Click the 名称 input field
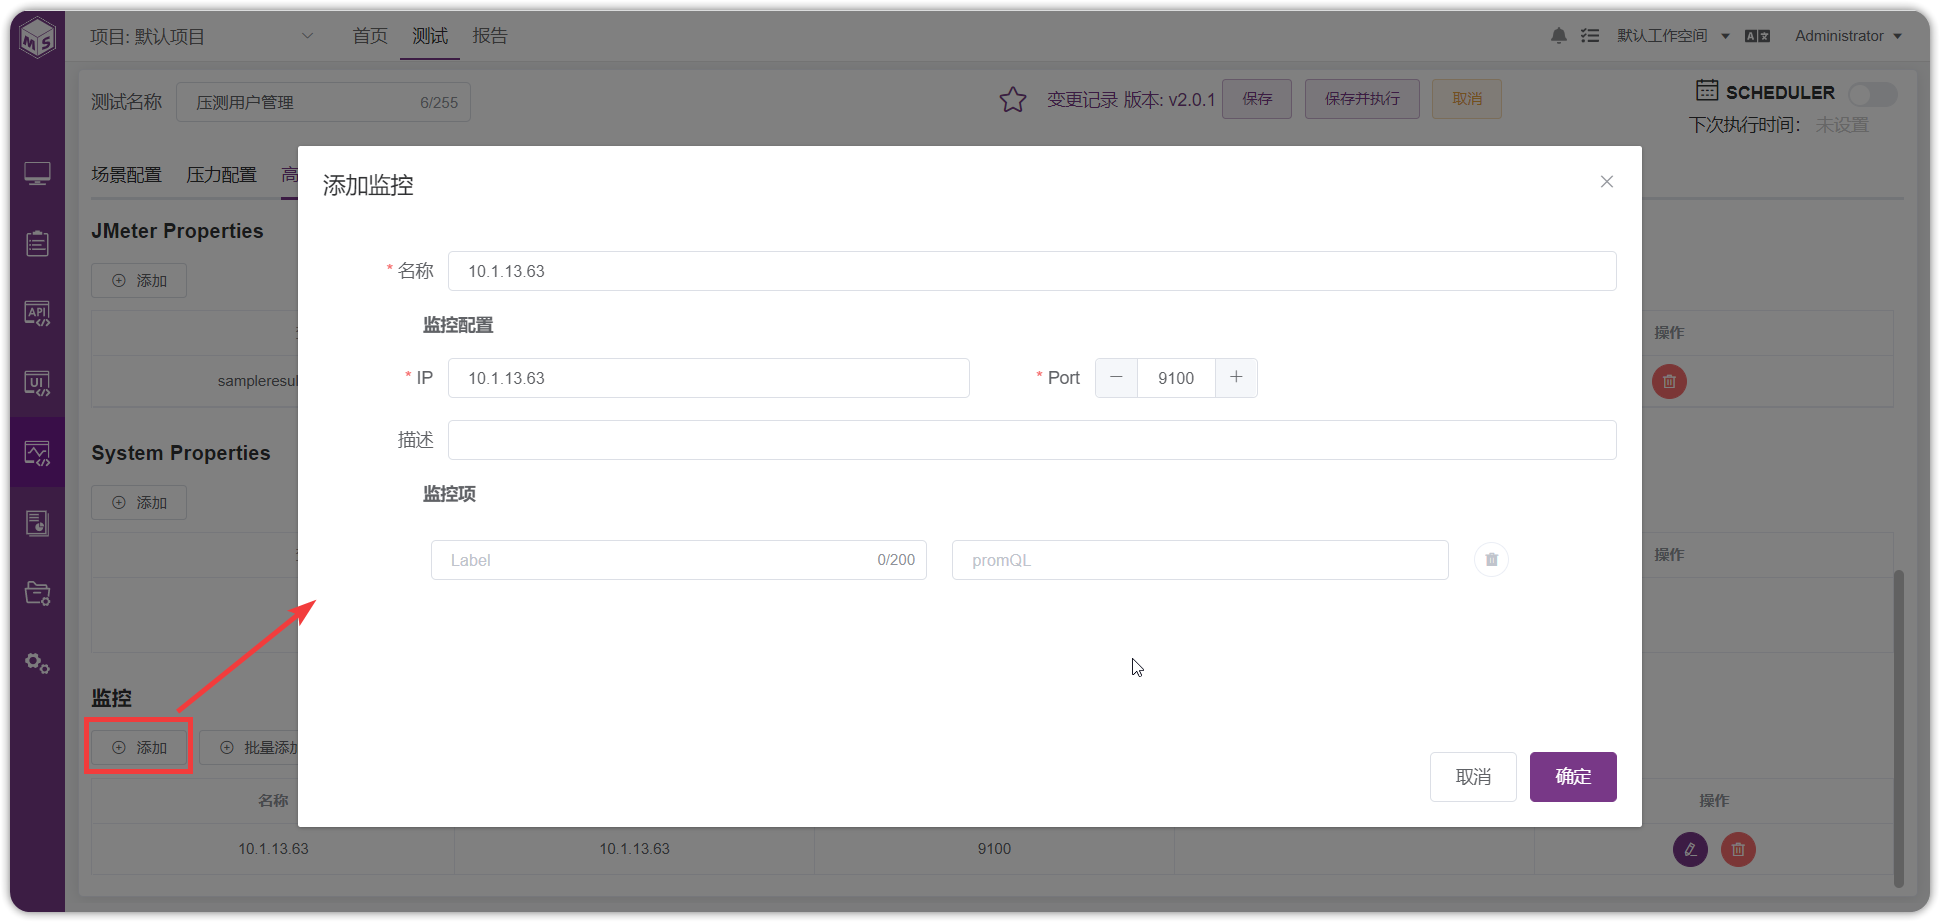Screen dimensions: 1940x922 pos(1032,271)
